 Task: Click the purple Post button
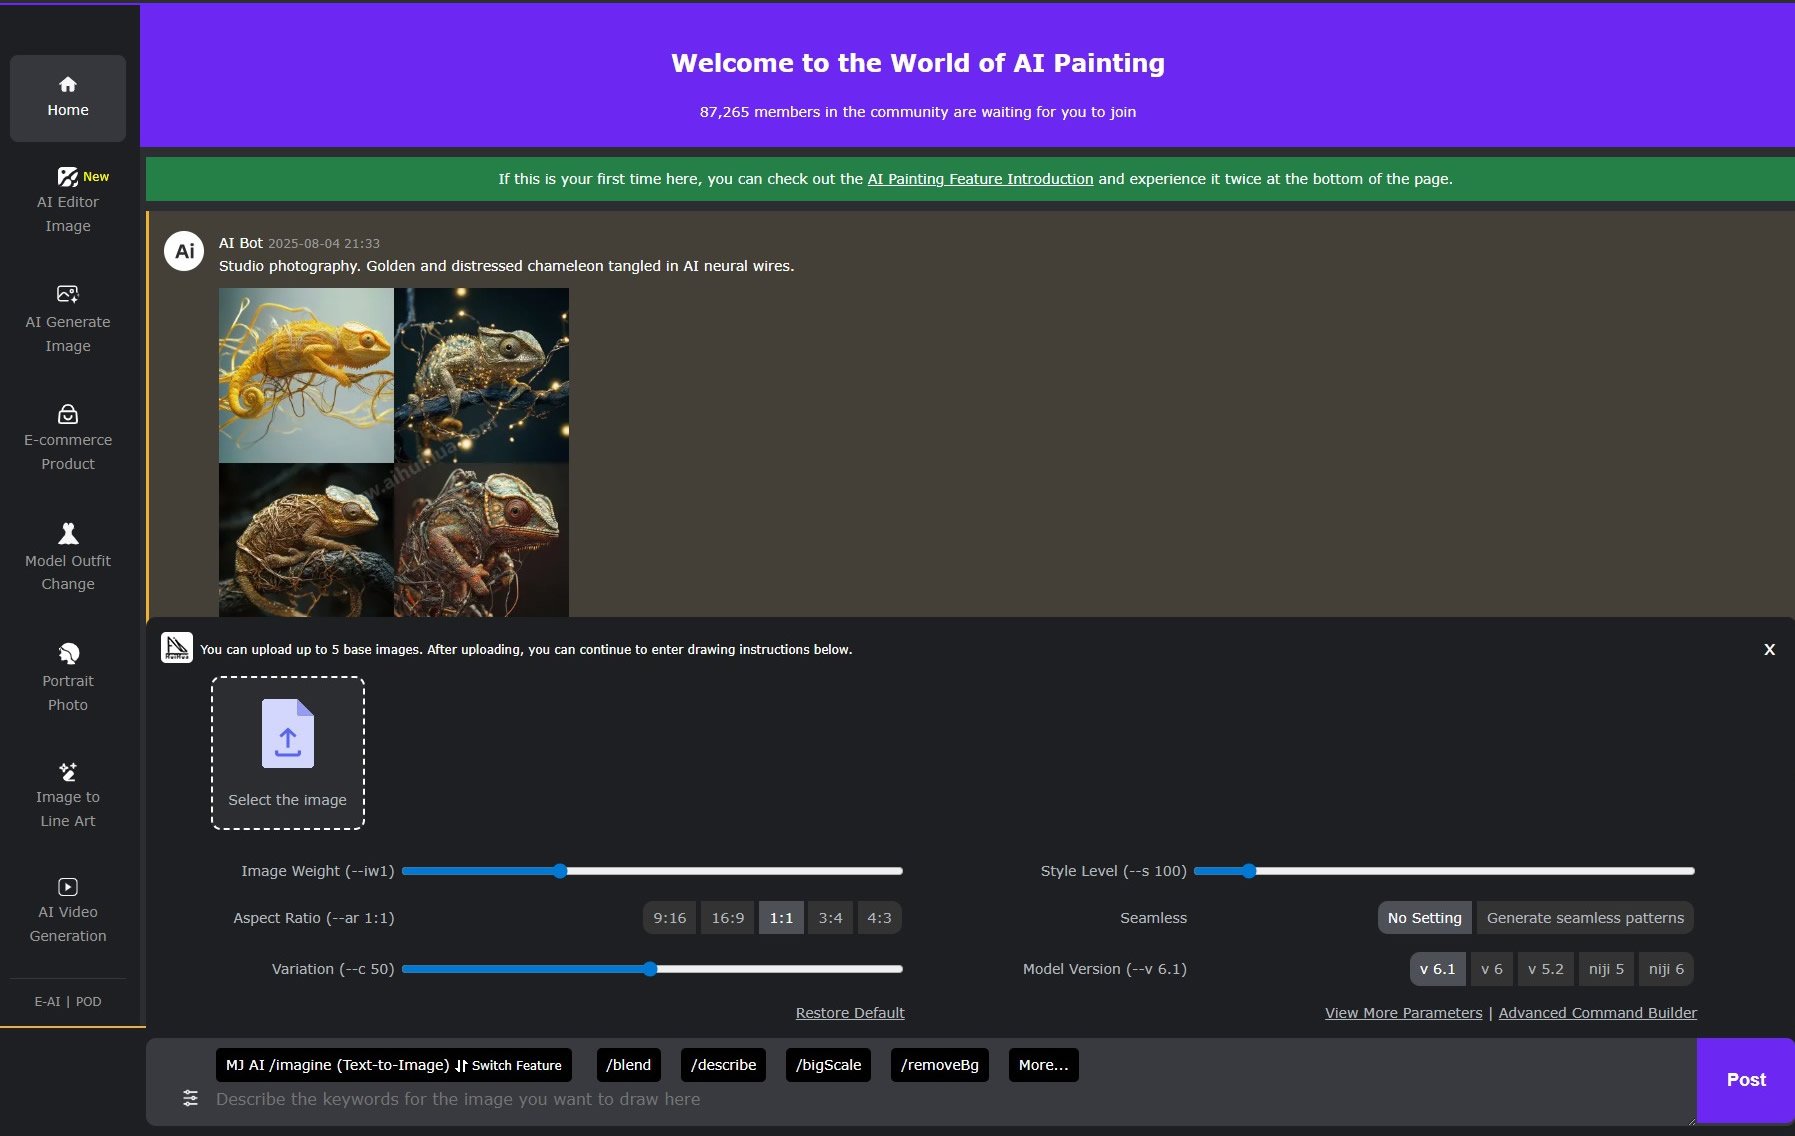pos(1745,1080)
